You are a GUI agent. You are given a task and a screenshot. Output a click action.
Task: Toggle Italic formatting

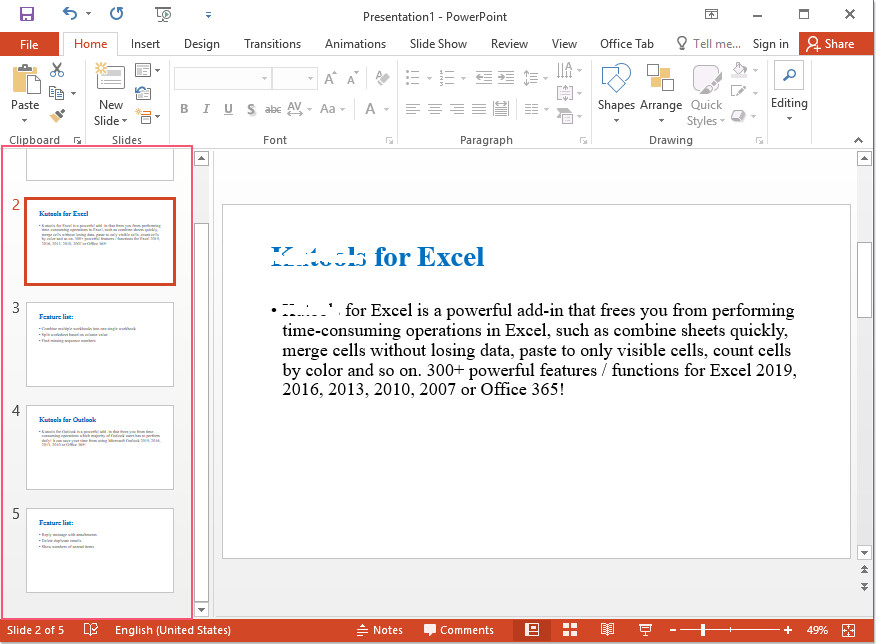point(206,109)
